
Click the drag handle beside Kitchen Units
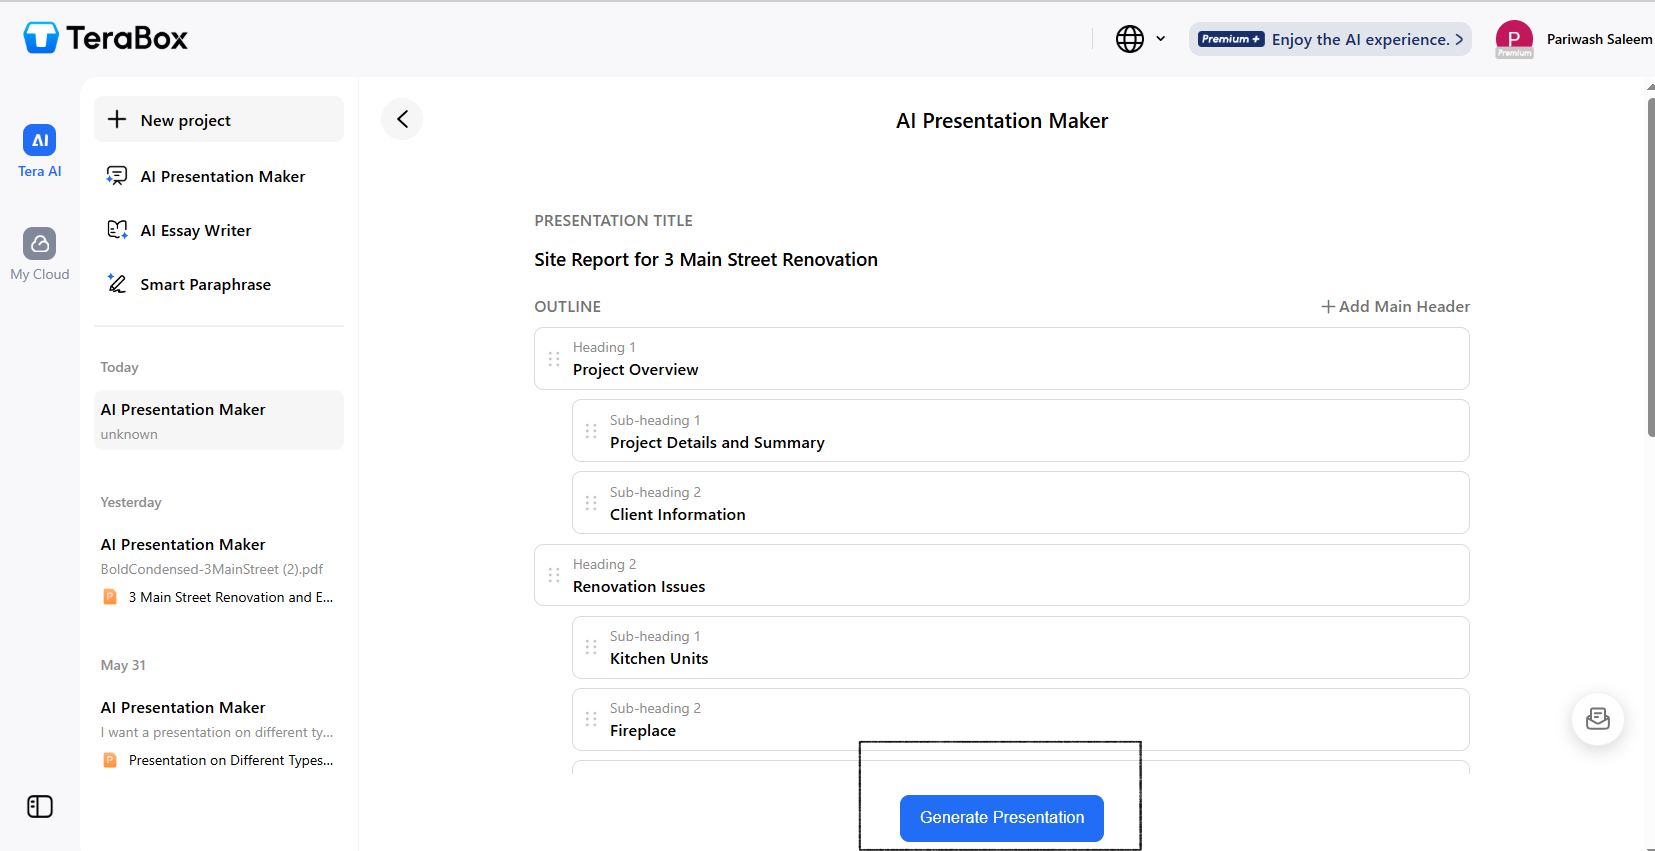click(x=591, y=648)
